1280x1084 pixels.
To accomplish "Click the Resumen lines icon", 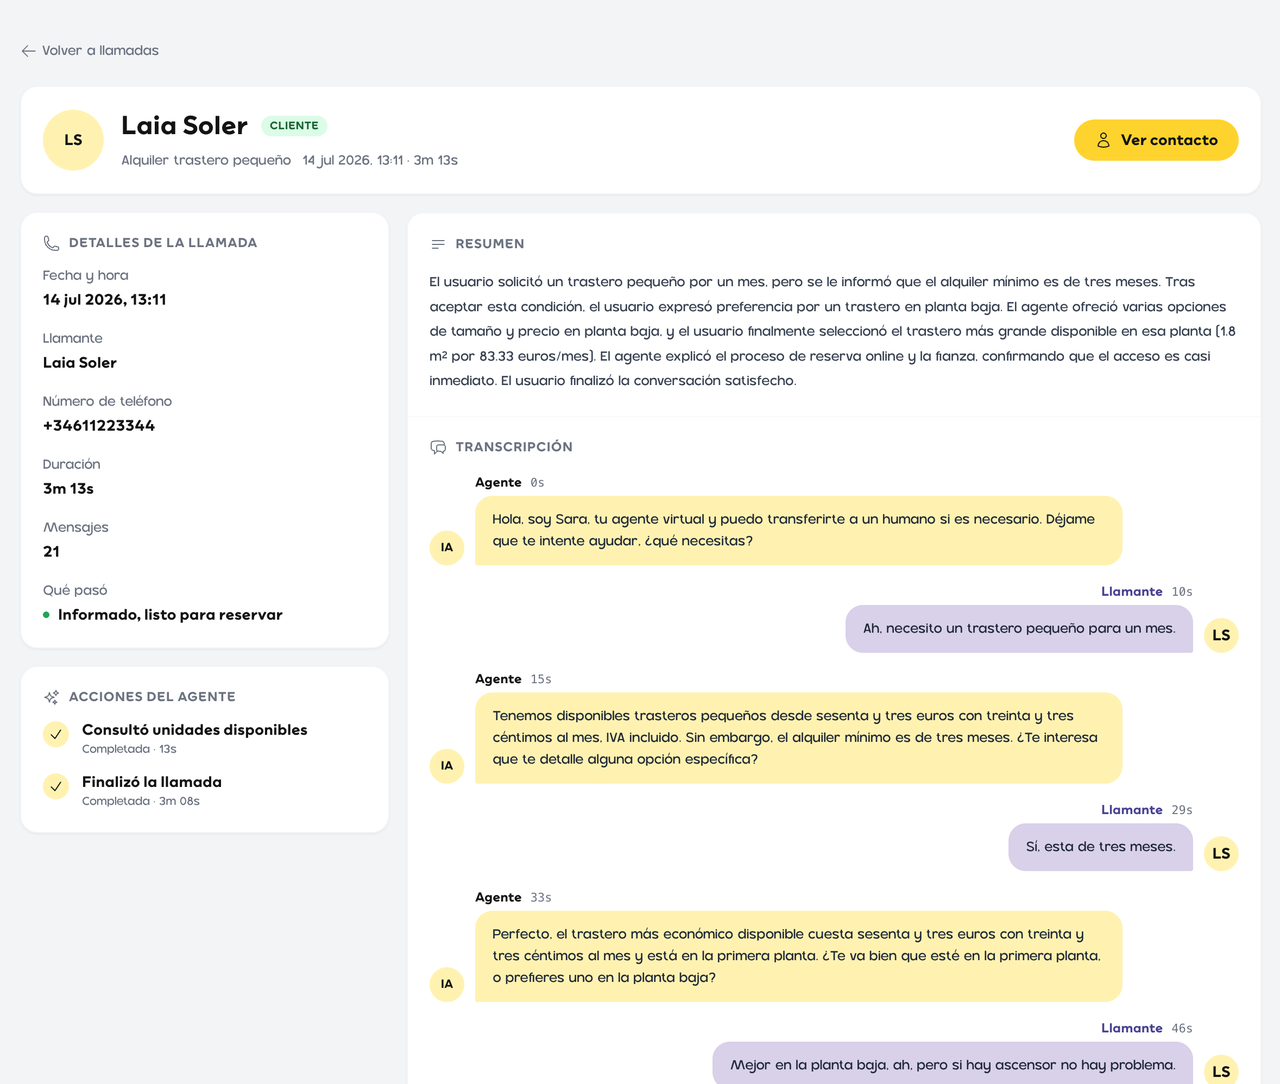I will coord(438,244).
